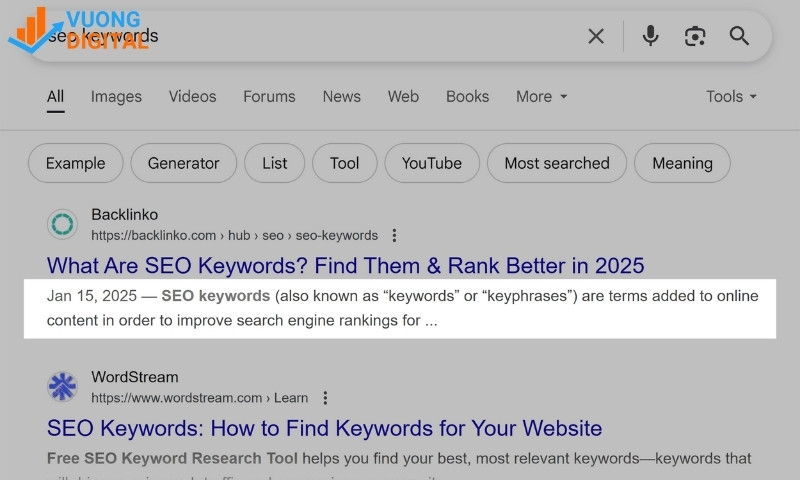
Task: Select the YouTube filter chip
Action: click(x=431, y=163)
